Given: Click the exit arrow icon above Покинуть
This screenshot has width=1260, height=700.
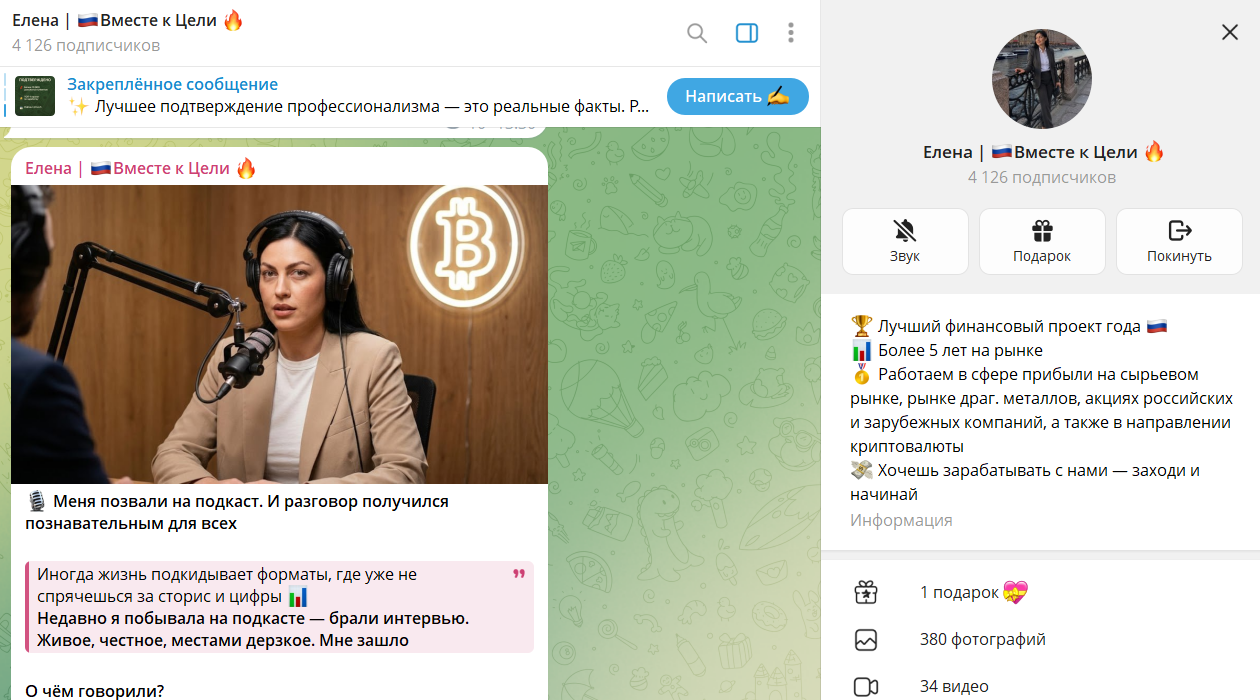Looking at the screenshot, I should coord(1179,231).
